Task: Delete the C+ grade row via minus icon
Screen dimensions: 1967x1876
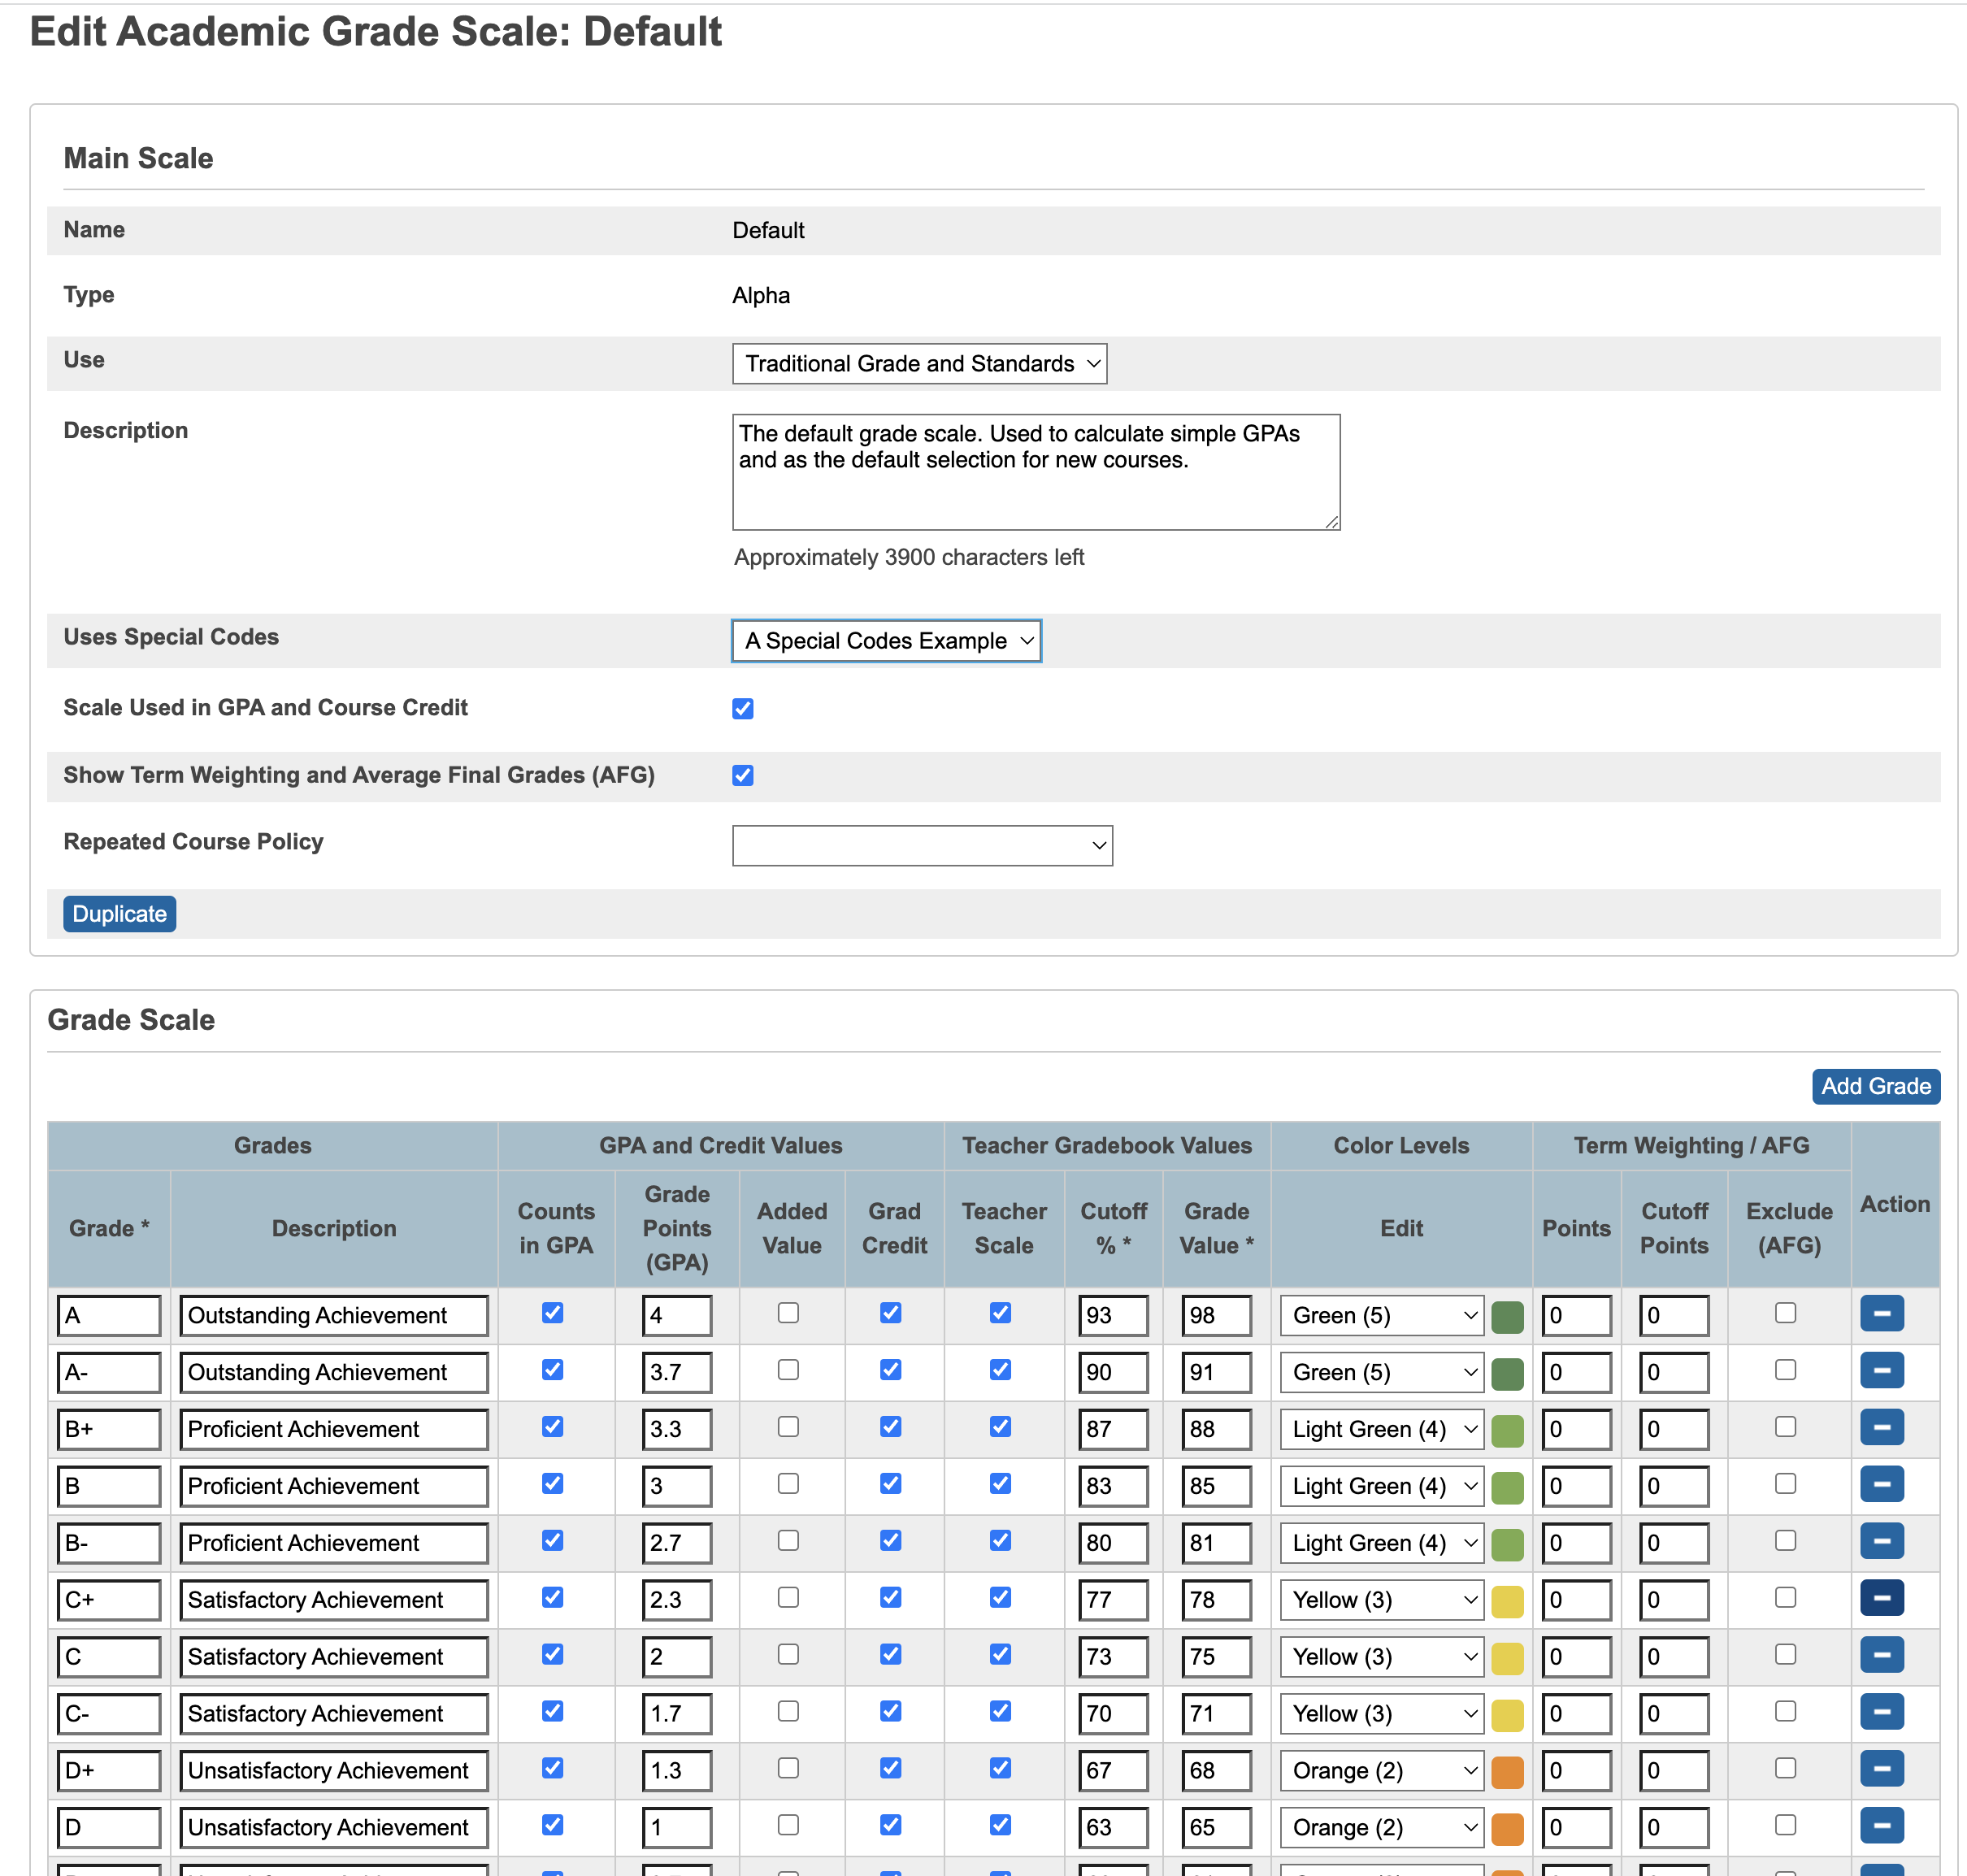Action: tap(1881, 1598)
